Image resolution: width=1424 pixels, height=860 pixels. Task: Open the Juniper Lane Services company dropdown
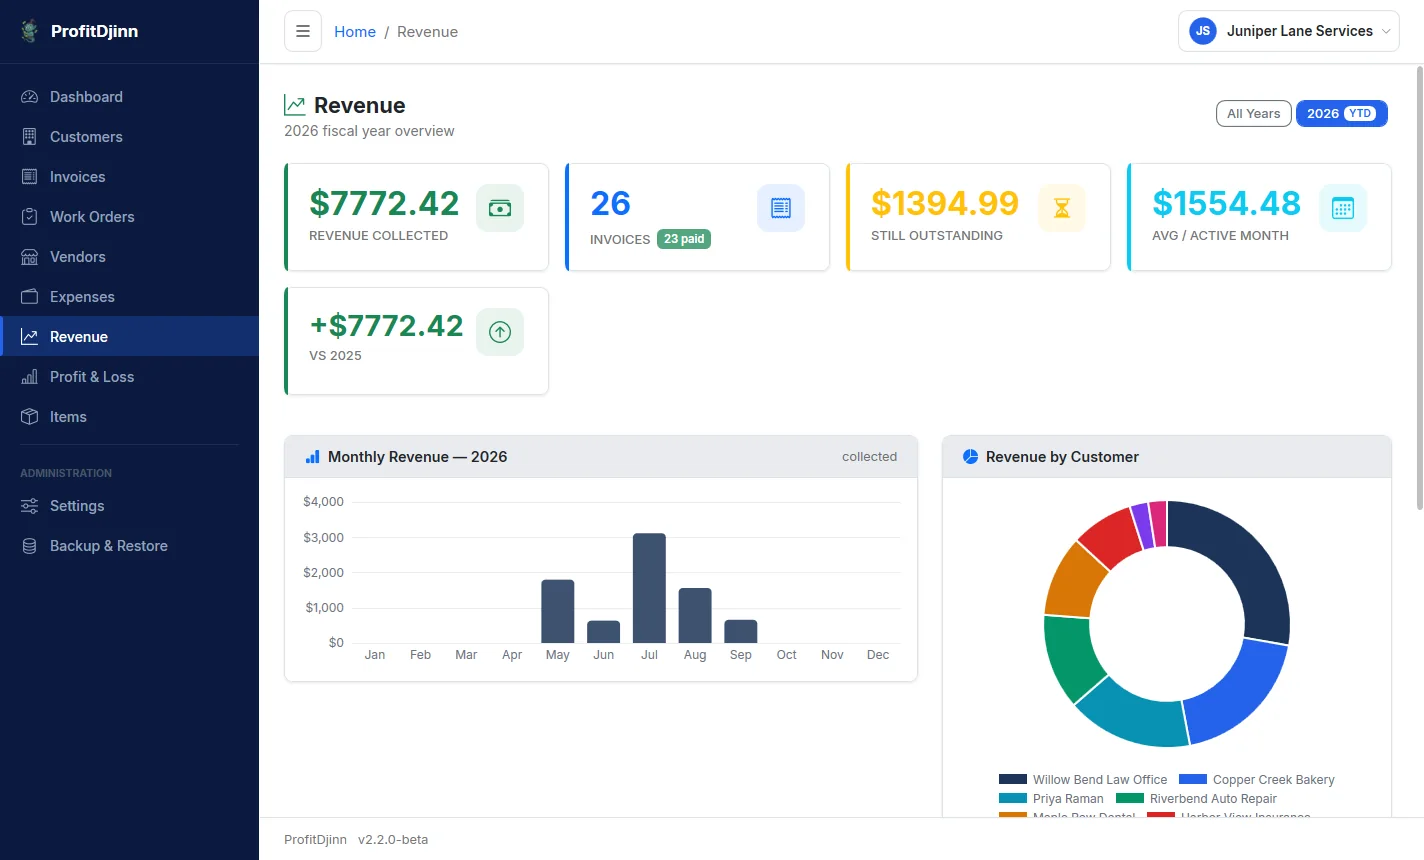coord(1289,31)
